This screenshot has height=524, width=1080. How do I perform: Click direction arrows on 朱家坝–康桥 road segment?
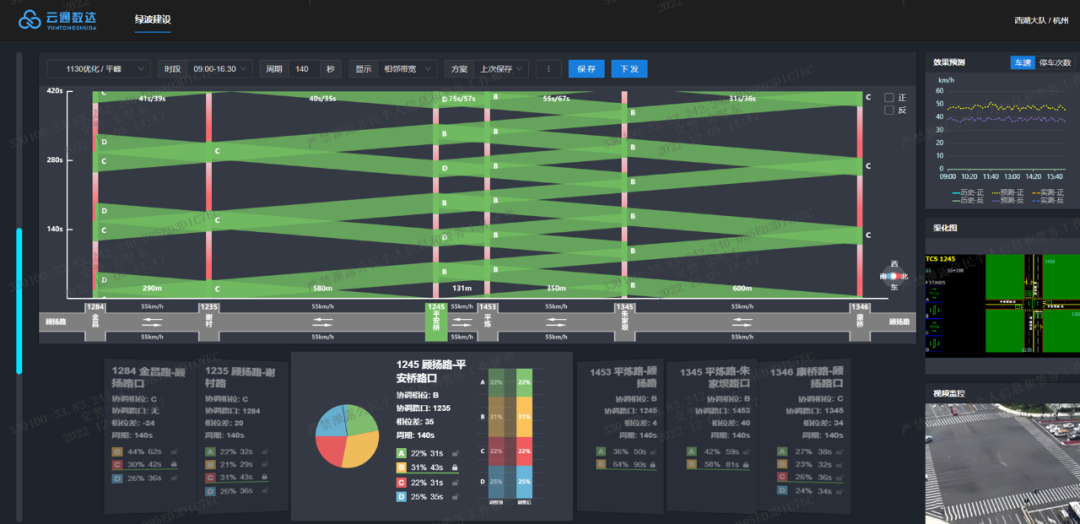pyautogui.click(x=742, y=322)
